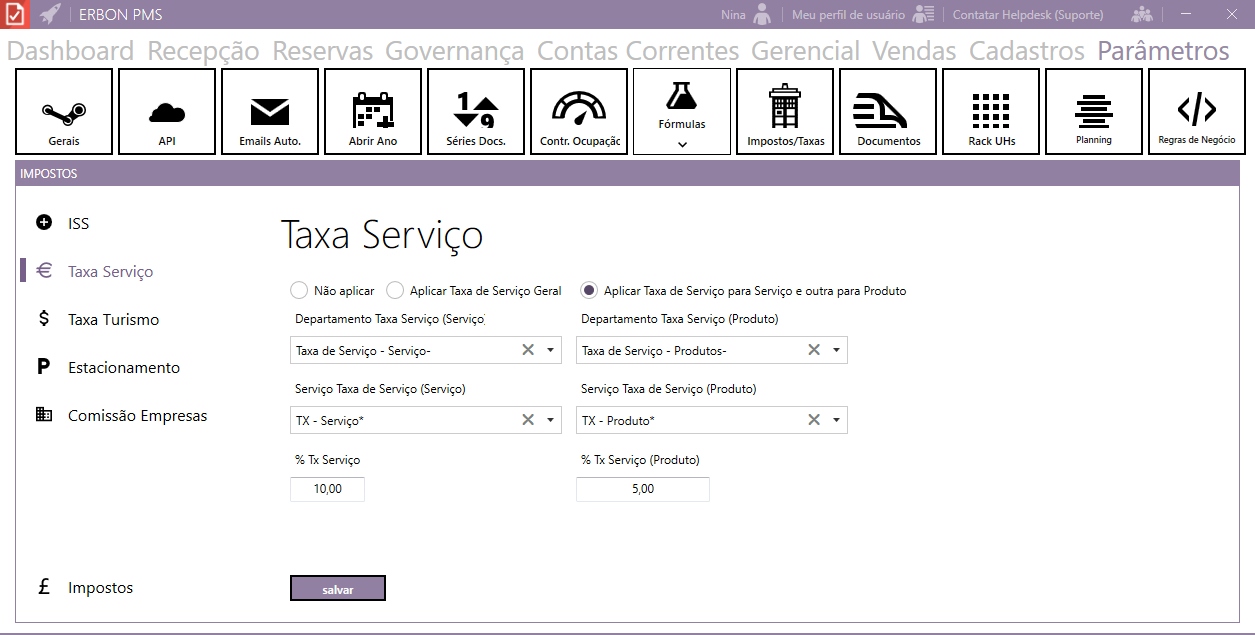Choose Aplicar Taxa de Serviço Geral option
Image resolution: width=1255 pixels, height=635 pixels.
click(x=394, y=291)
